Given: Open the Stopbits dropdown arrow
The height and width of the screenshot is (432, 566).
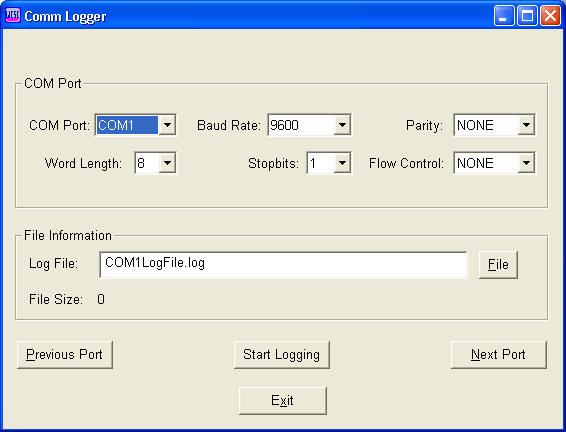Looking at the screenshot, I should coord(342,163).
